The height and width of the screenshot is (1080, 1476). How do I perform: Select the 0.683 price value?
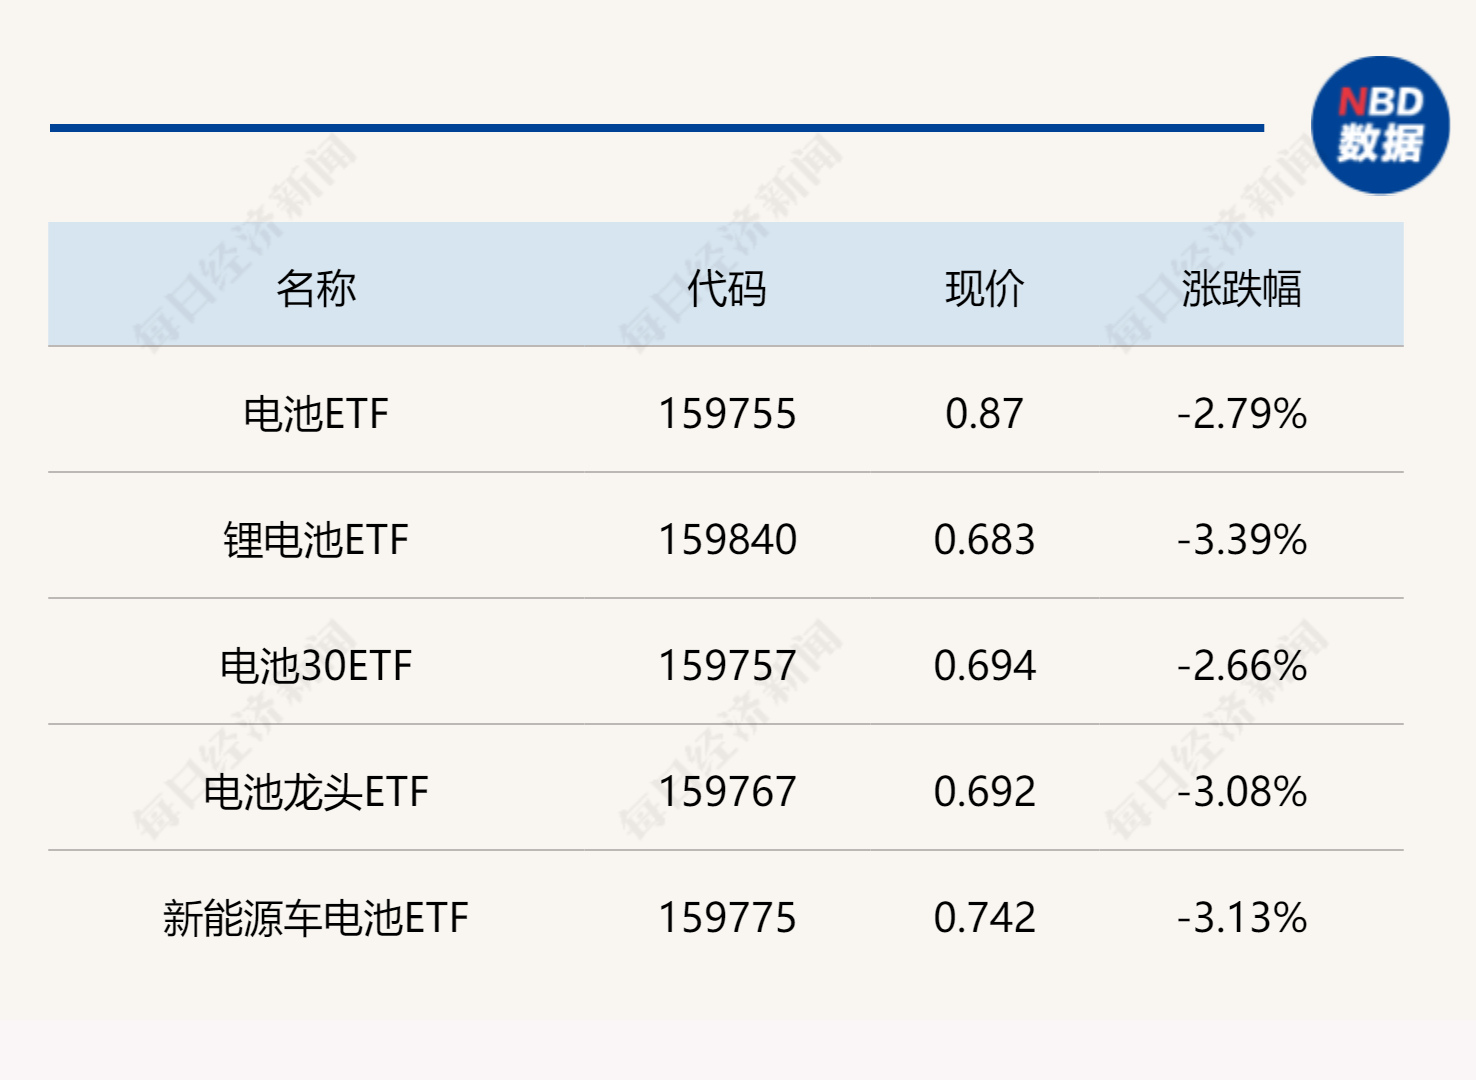click(985, 540)
